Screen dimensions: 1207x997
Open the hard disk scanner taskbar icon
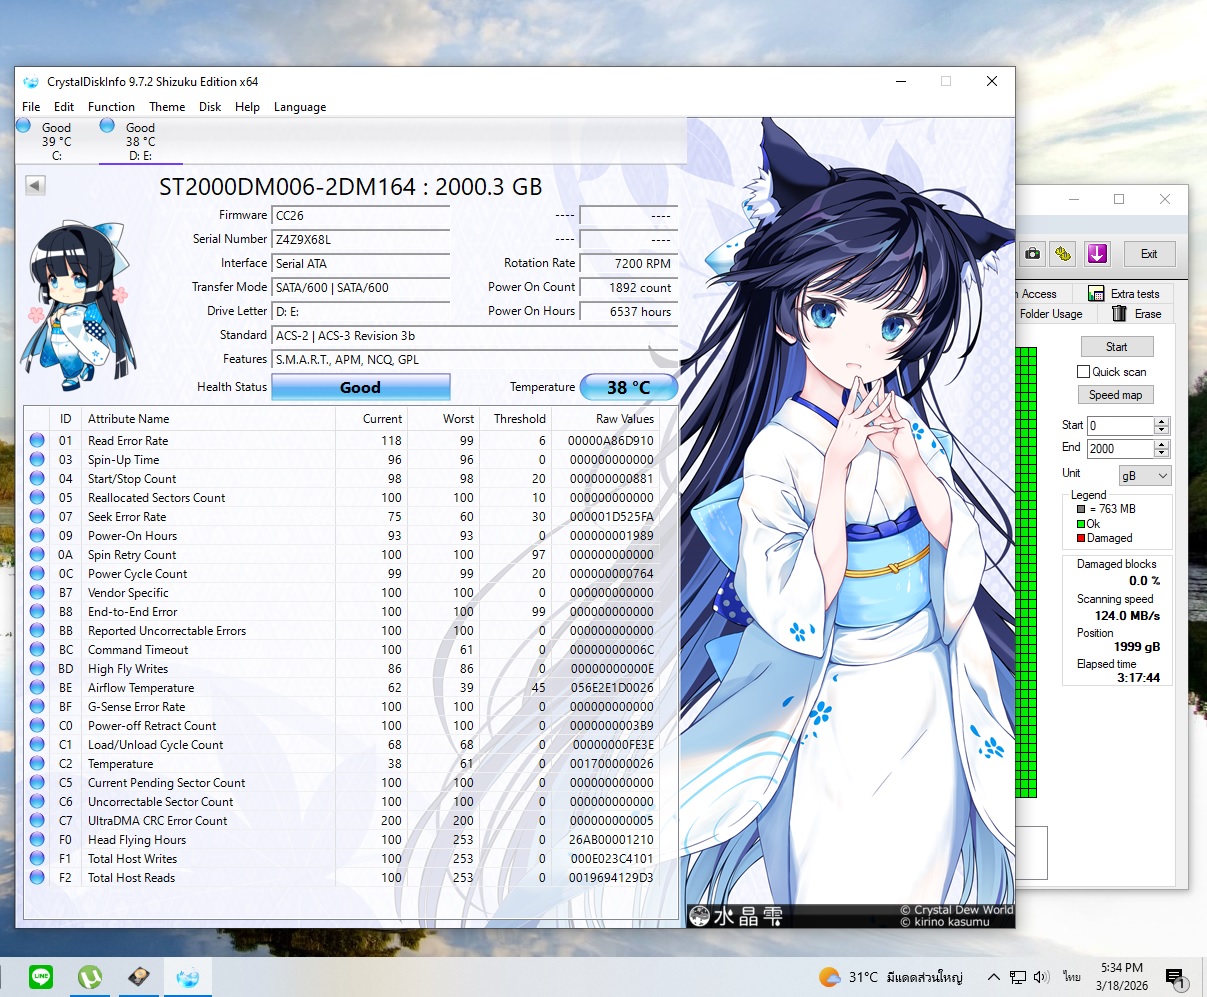click(139, 977)
